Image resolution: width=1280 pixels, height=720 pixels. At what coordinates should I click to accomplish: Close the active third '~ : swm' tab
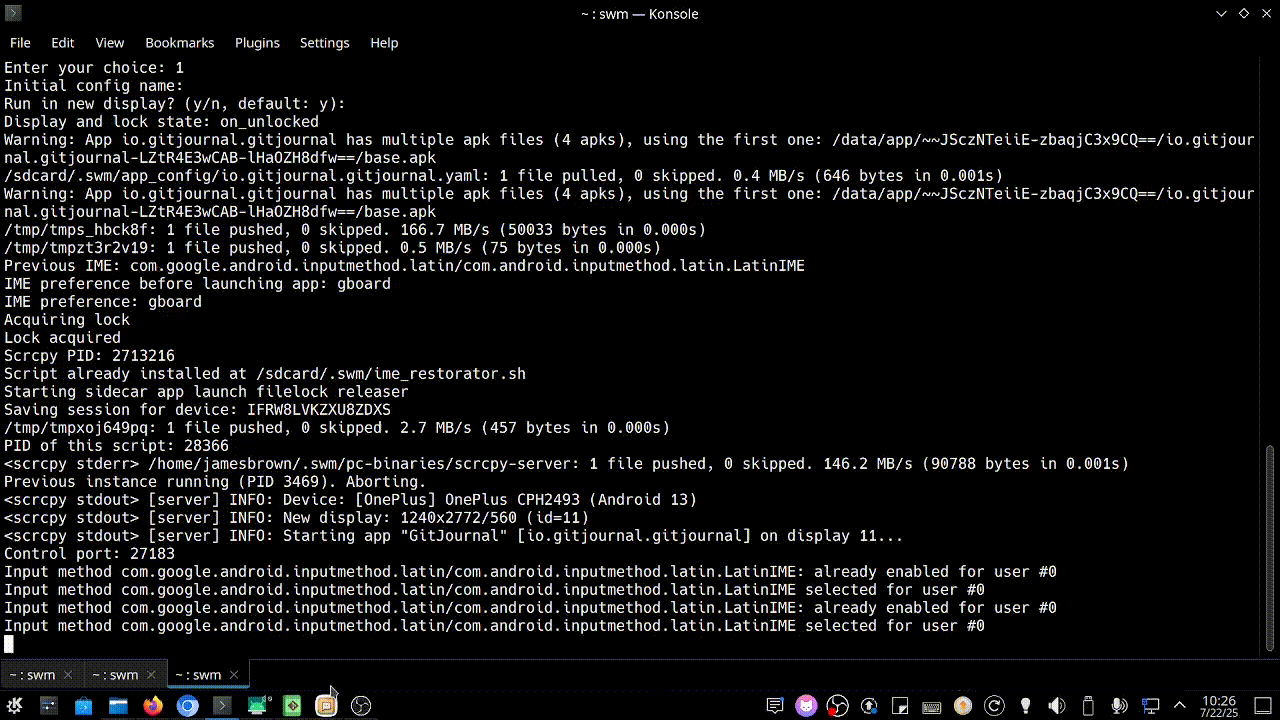point(234,675)
